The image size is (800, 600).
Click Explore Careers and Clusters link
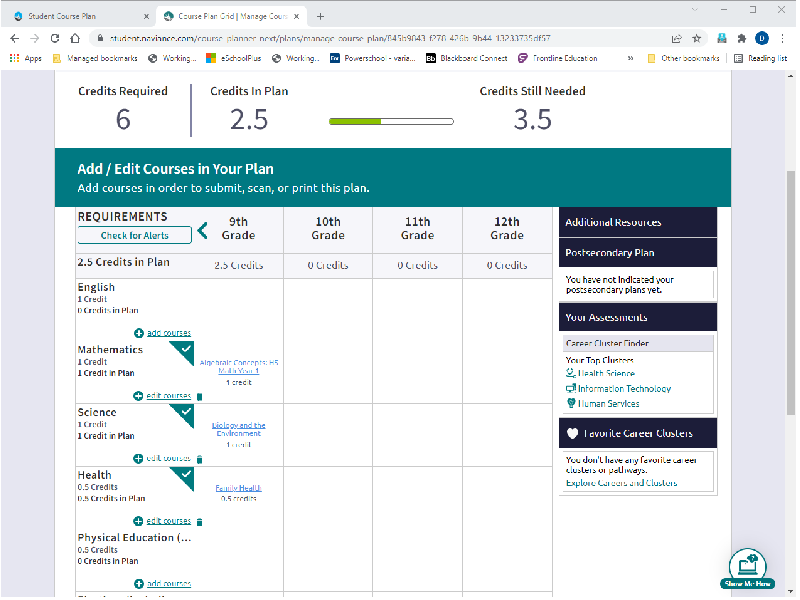pyautogui.click(x=621, y=483)
